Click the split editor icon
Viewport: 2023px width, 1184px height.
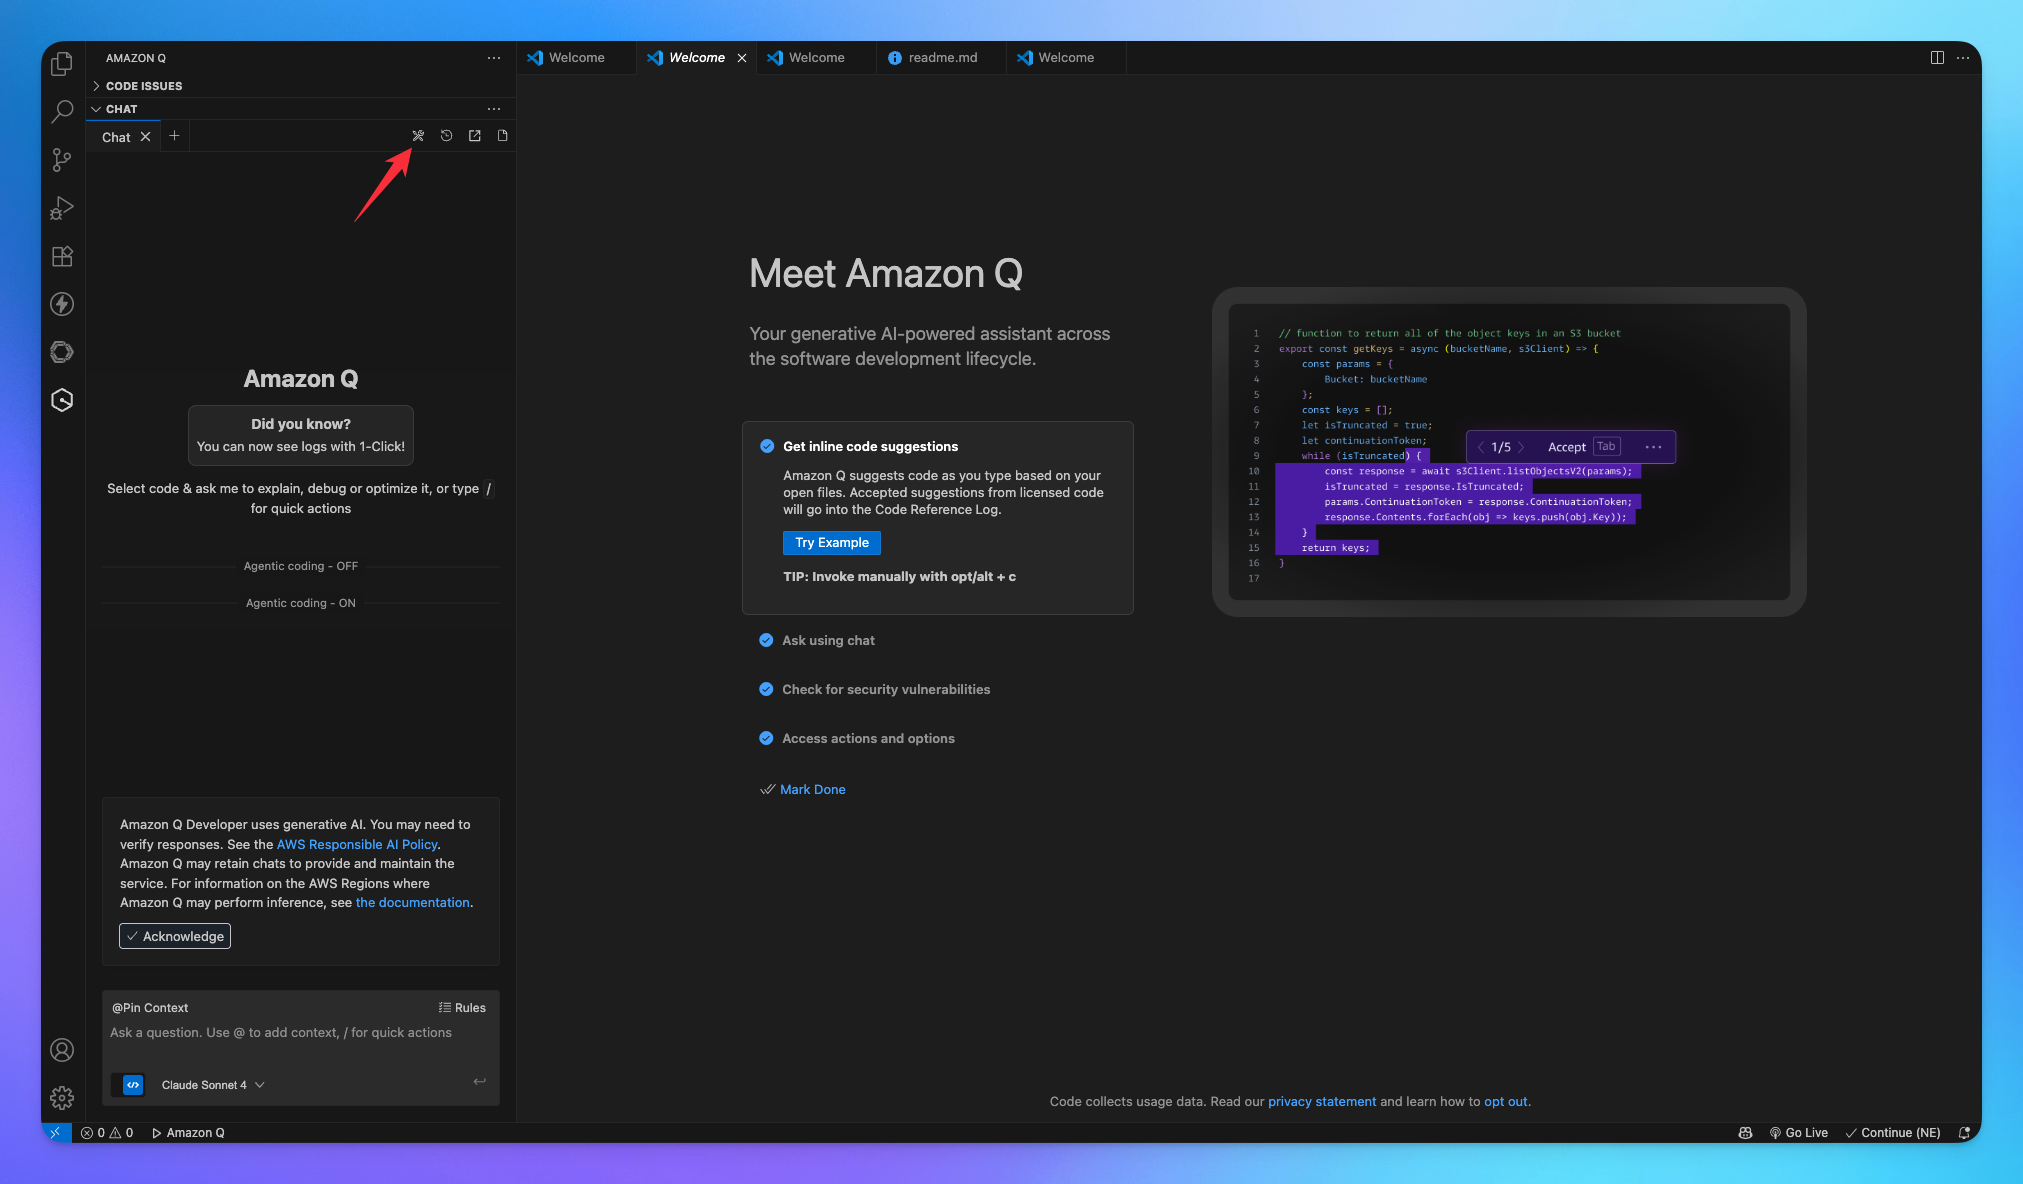tap(1936, 58)
